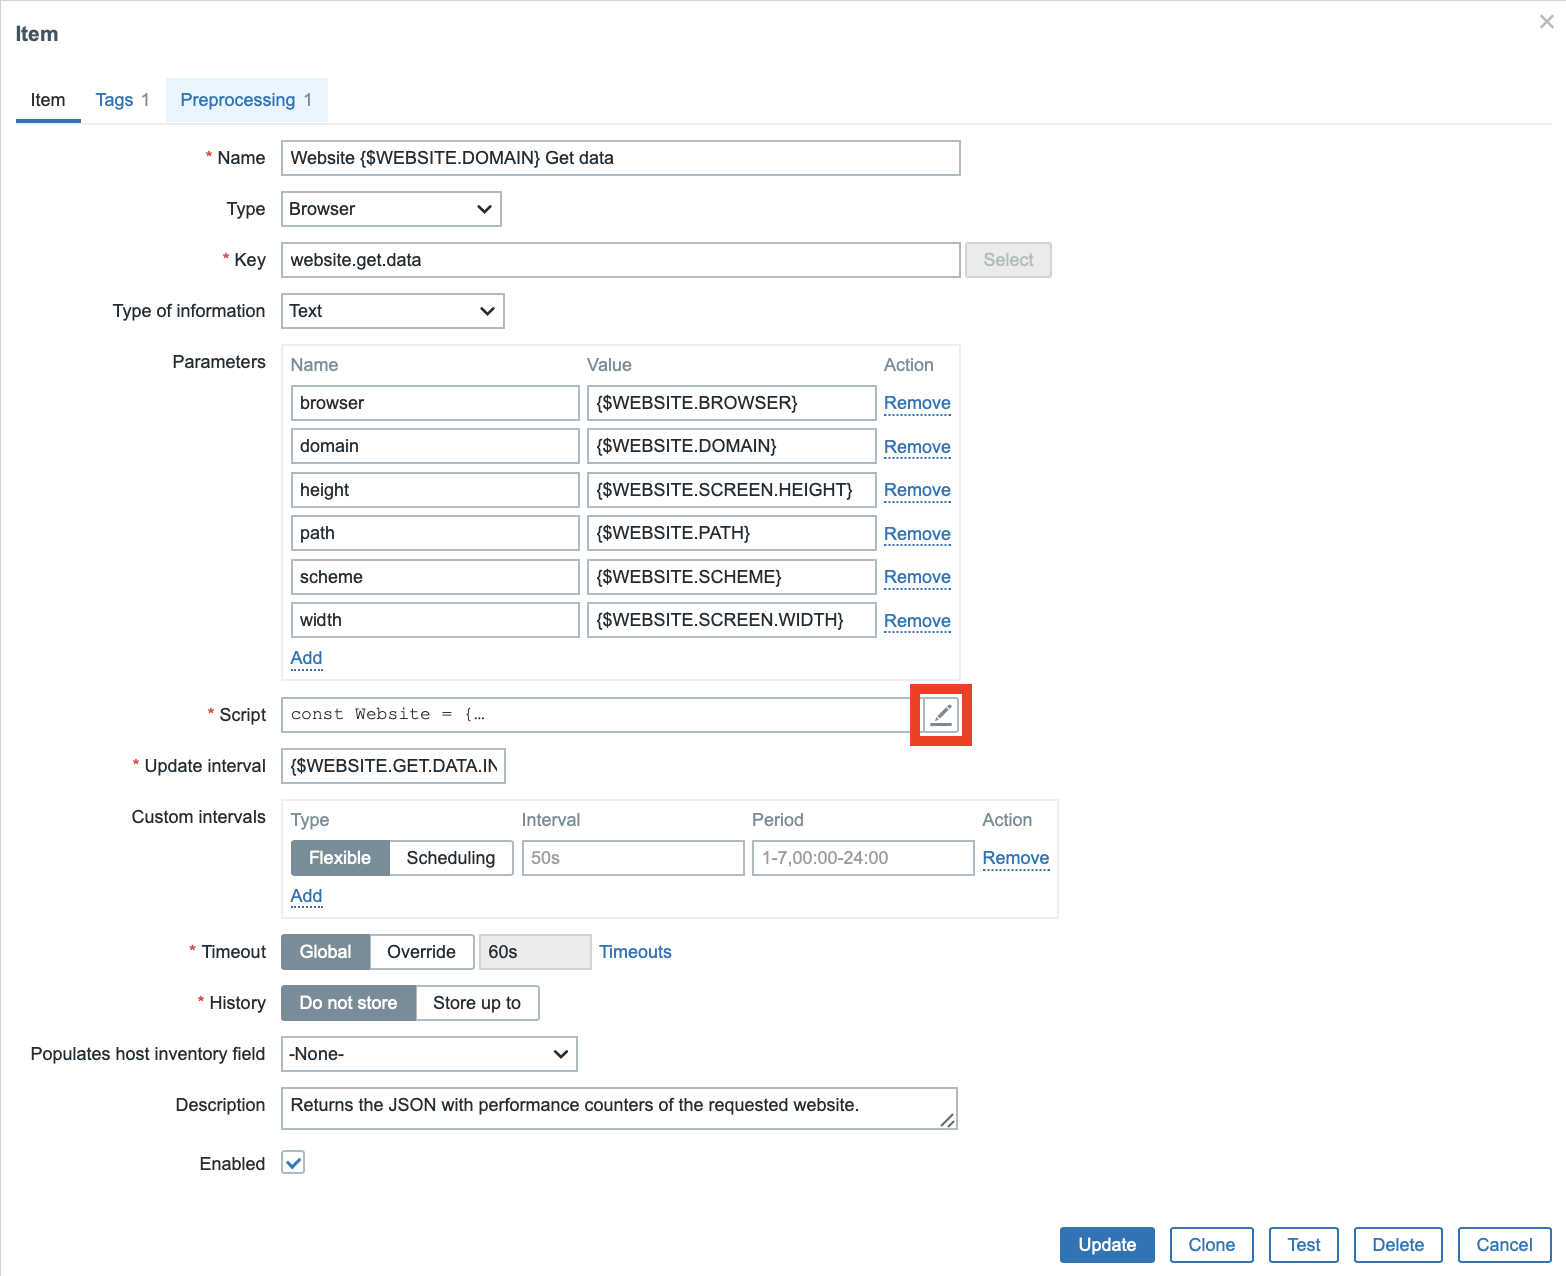Open the Timeouts link
The image size is (1566, 1276).
[635, 952]
